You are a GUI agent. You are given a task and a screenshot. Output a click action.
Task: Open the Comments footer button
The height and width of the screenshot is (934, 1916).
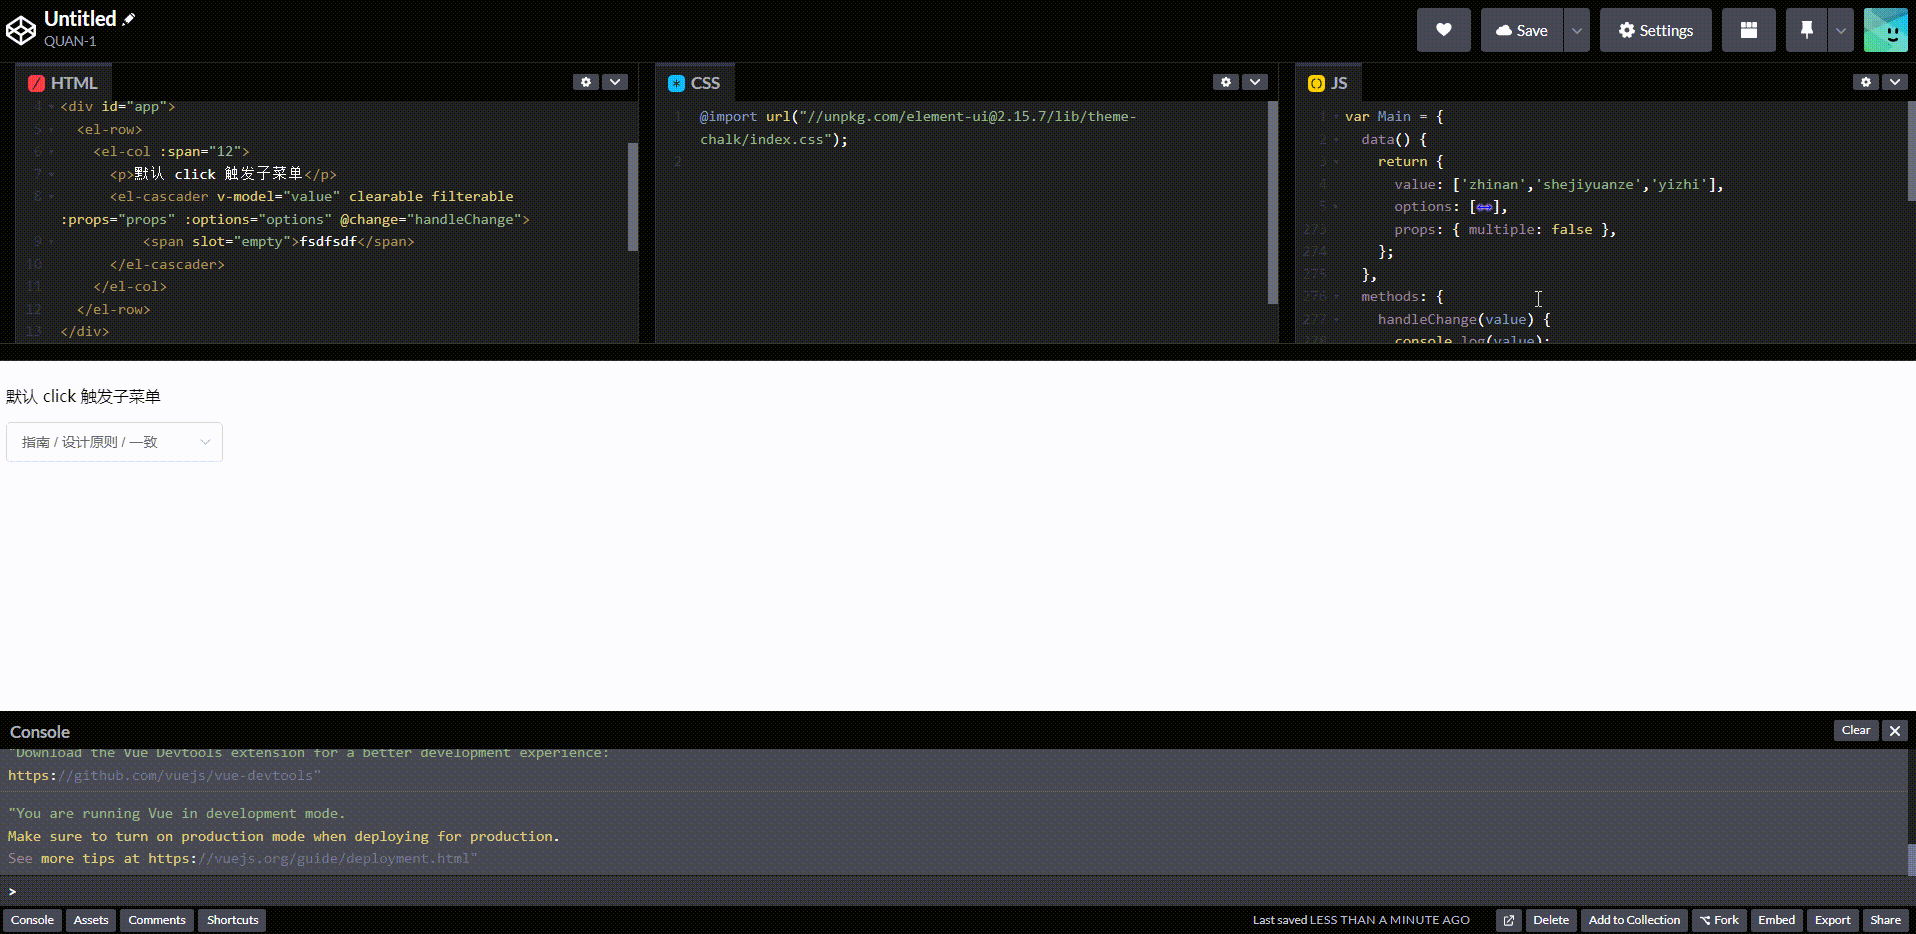click(157, 920)
